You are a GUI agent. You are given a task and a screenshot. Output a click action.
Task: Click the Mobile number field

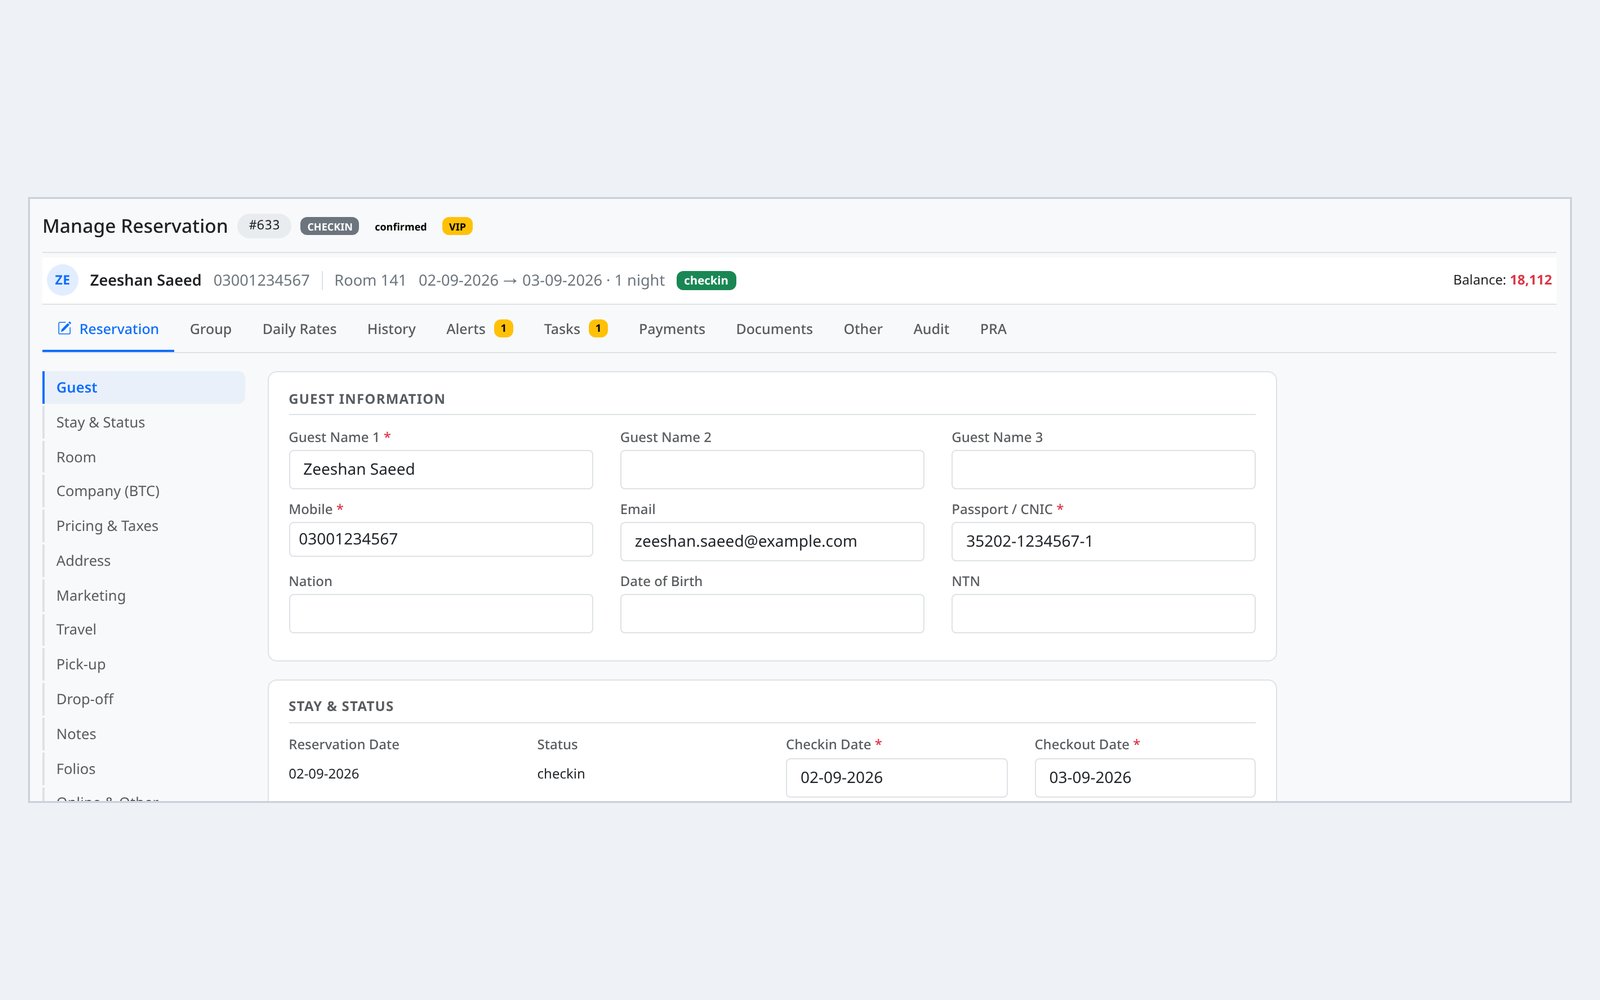tap(441, 539)
